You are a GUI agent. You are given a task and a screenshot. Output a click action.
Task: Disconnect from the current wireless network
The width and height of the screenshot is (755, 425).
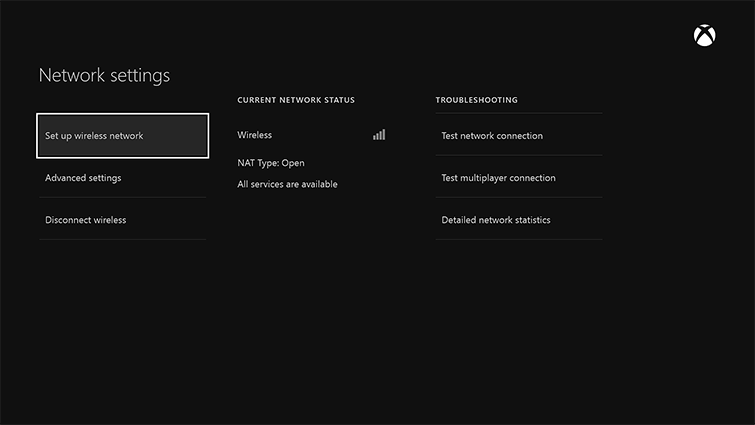(x=122, y=220)
